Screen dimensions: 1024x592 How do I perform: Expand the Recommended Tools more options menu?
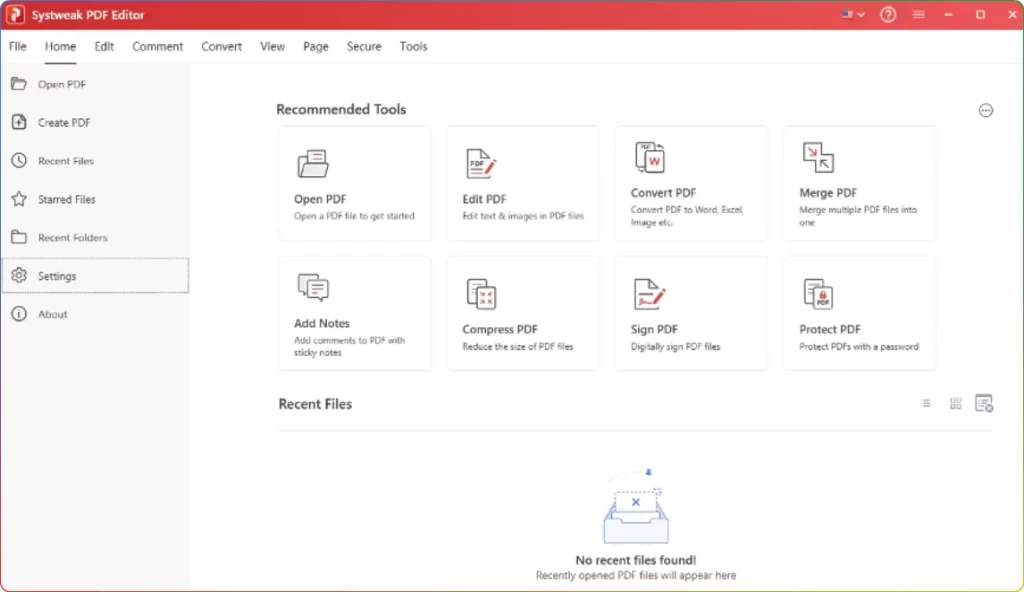[x=985, y=110]
